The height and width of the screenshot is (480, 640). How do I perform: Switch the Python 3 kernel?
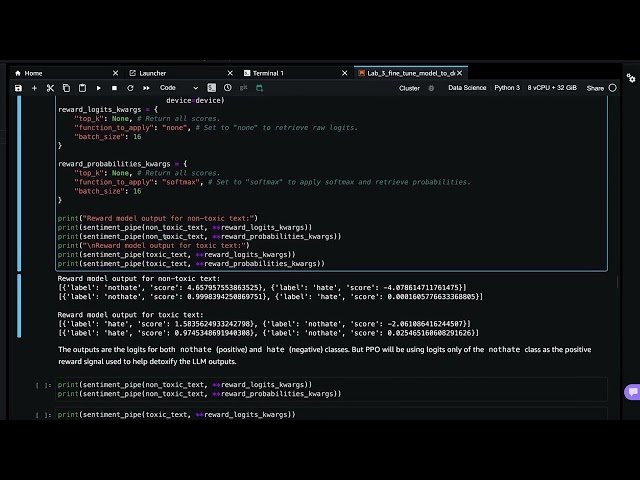click(x=507, y=88)
